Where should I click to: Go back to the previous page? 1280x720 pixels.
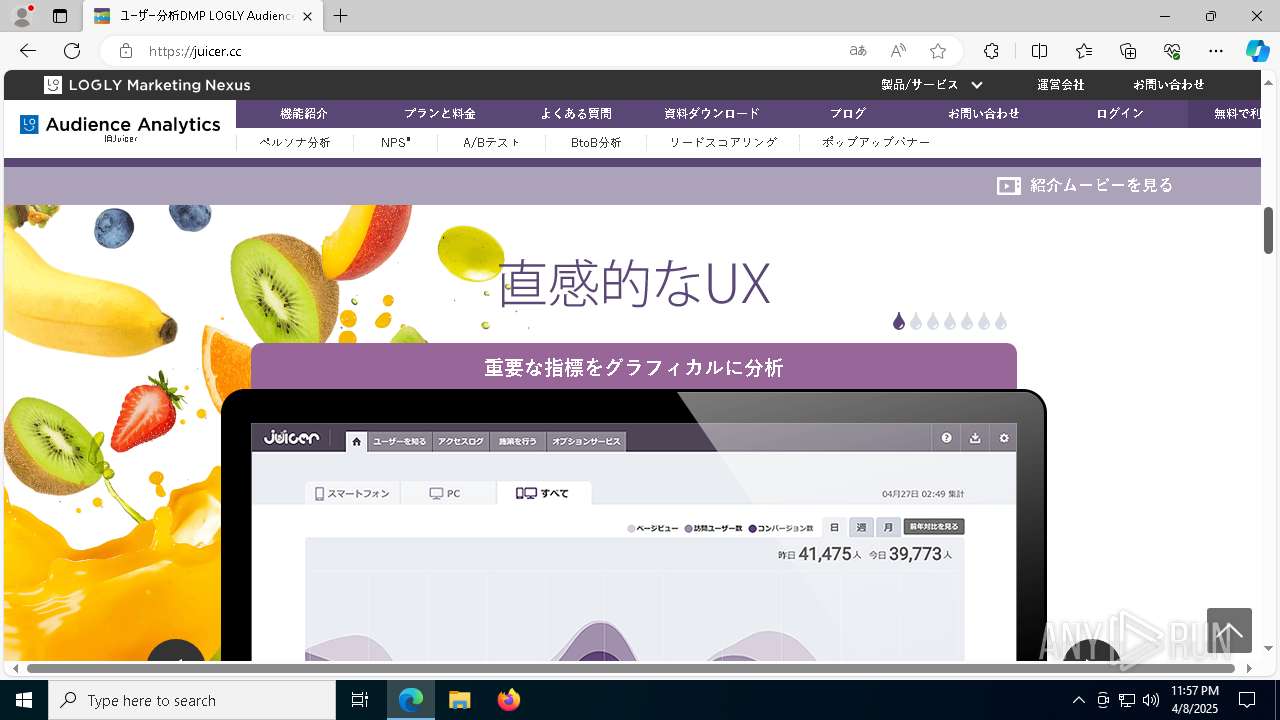coord(27,51)
